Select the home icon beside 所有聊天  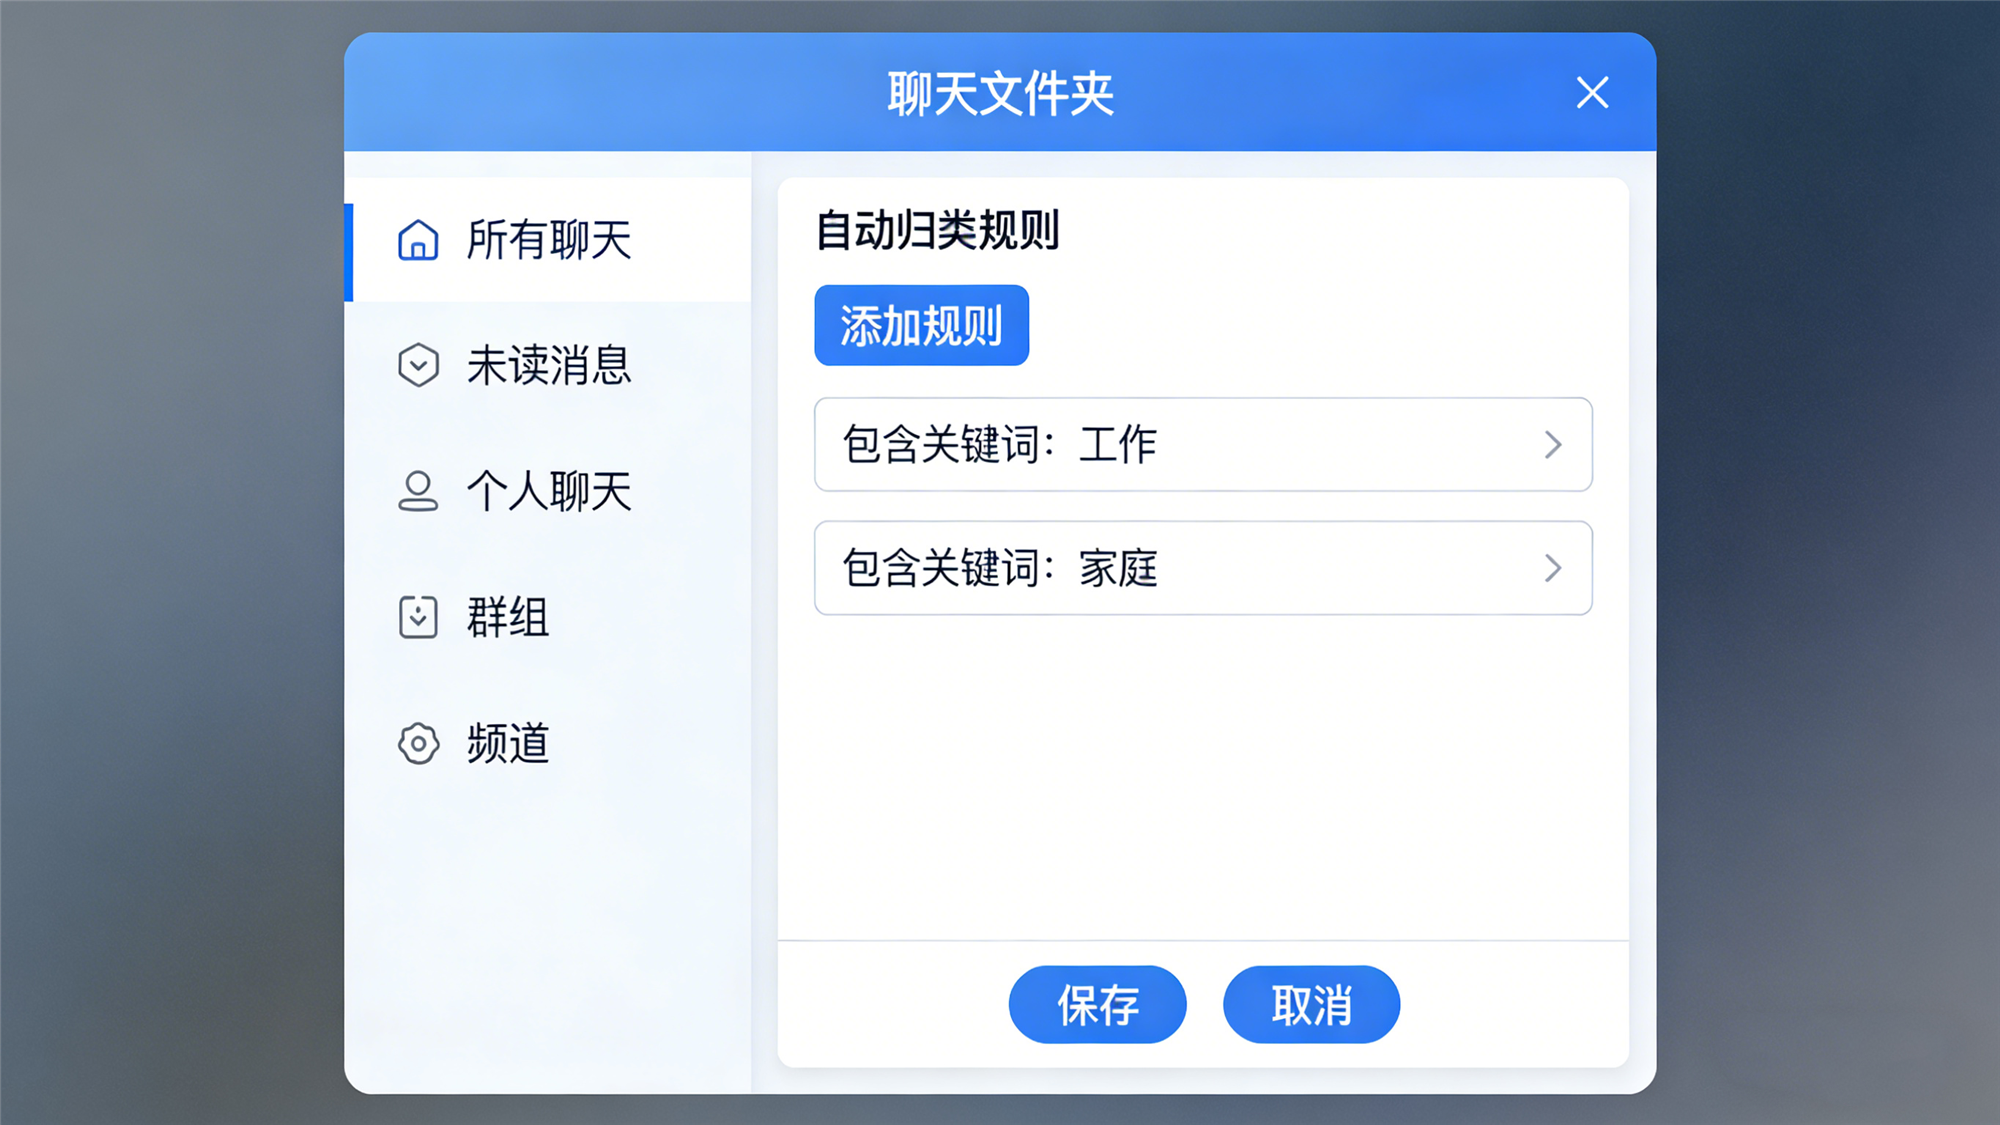coord(417,240)
